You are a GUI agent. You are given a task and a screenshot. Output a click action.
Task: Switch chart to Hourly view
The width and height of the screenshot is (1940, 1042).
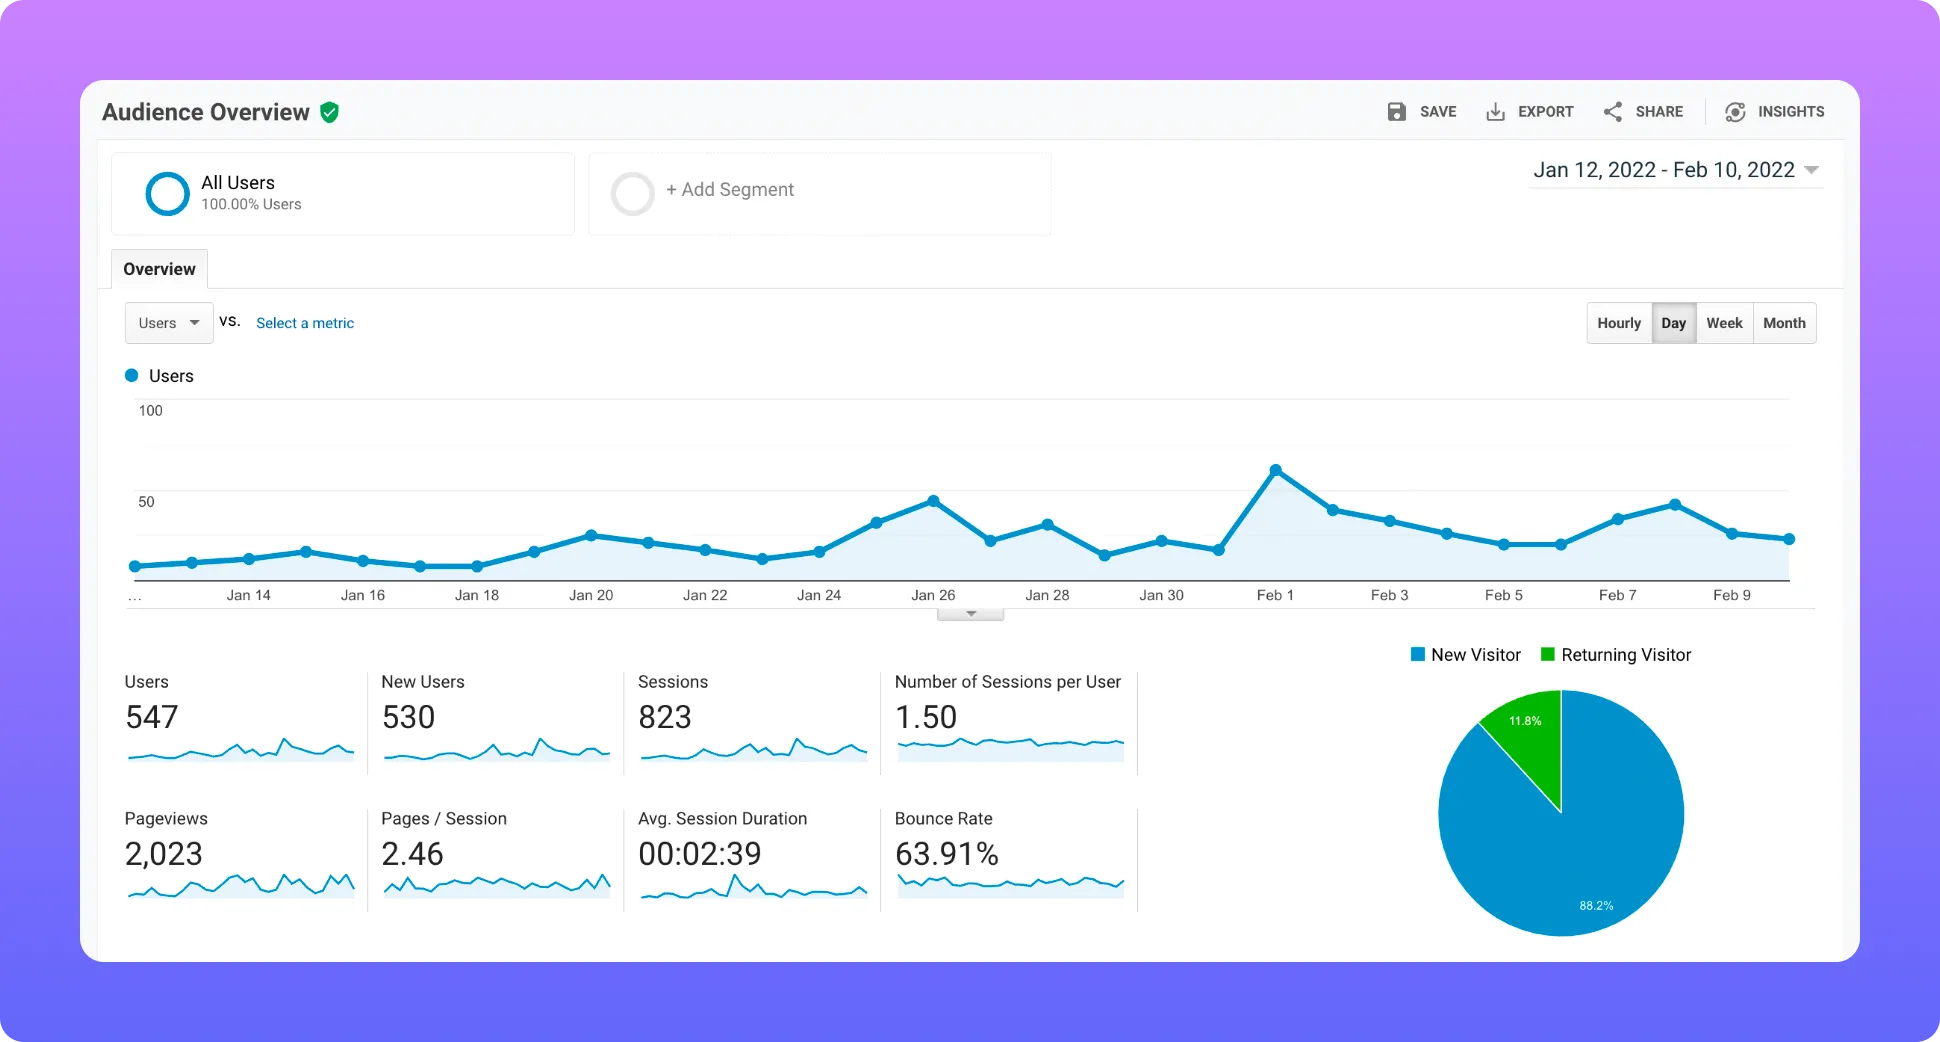pyautogui.click(x=1619, y=323)
